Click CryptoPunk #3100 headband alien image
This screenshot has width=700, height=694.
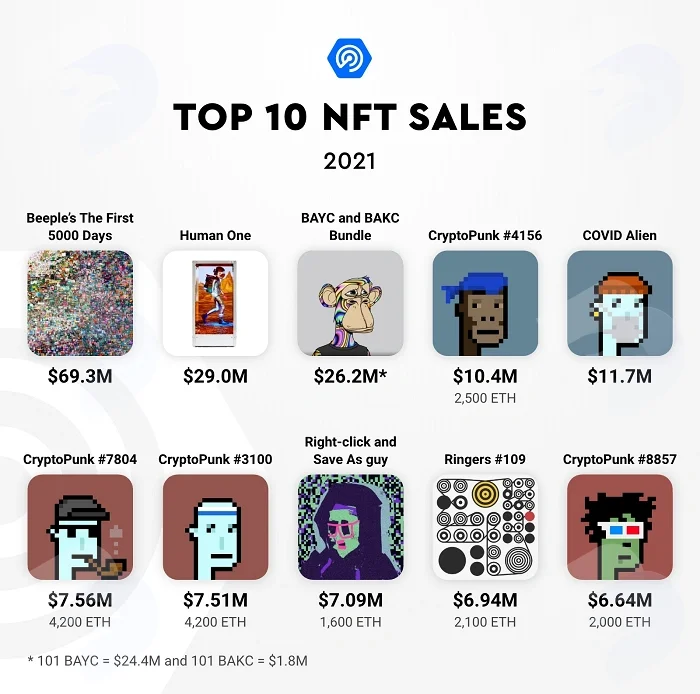point(215,527)
